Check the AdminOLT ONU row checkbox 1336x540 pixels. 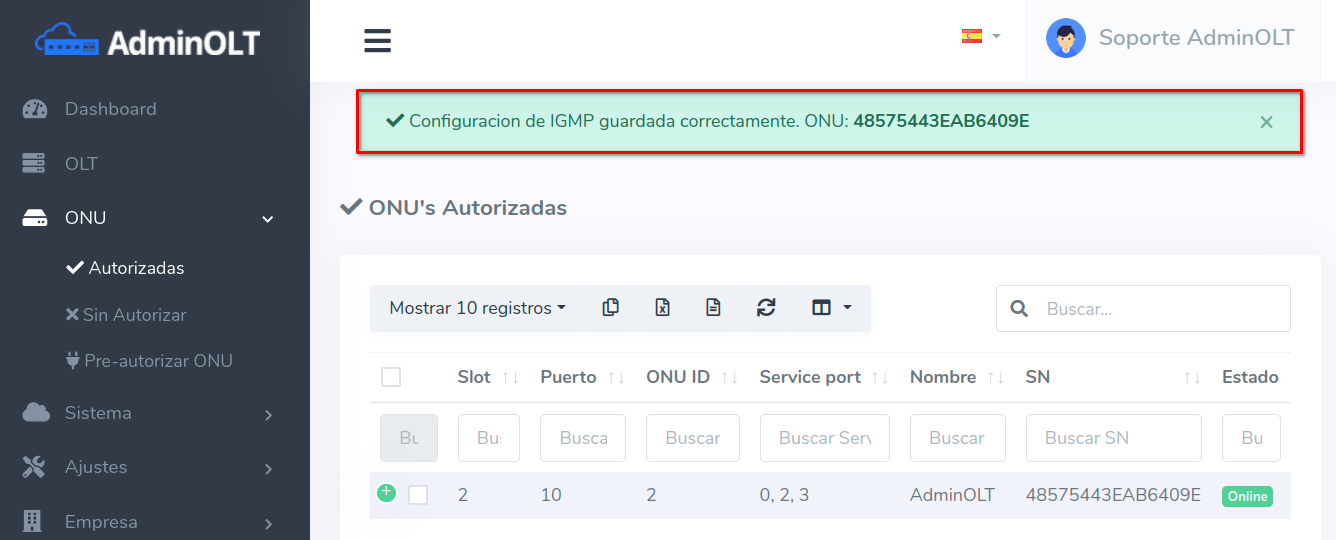point(418,495)
